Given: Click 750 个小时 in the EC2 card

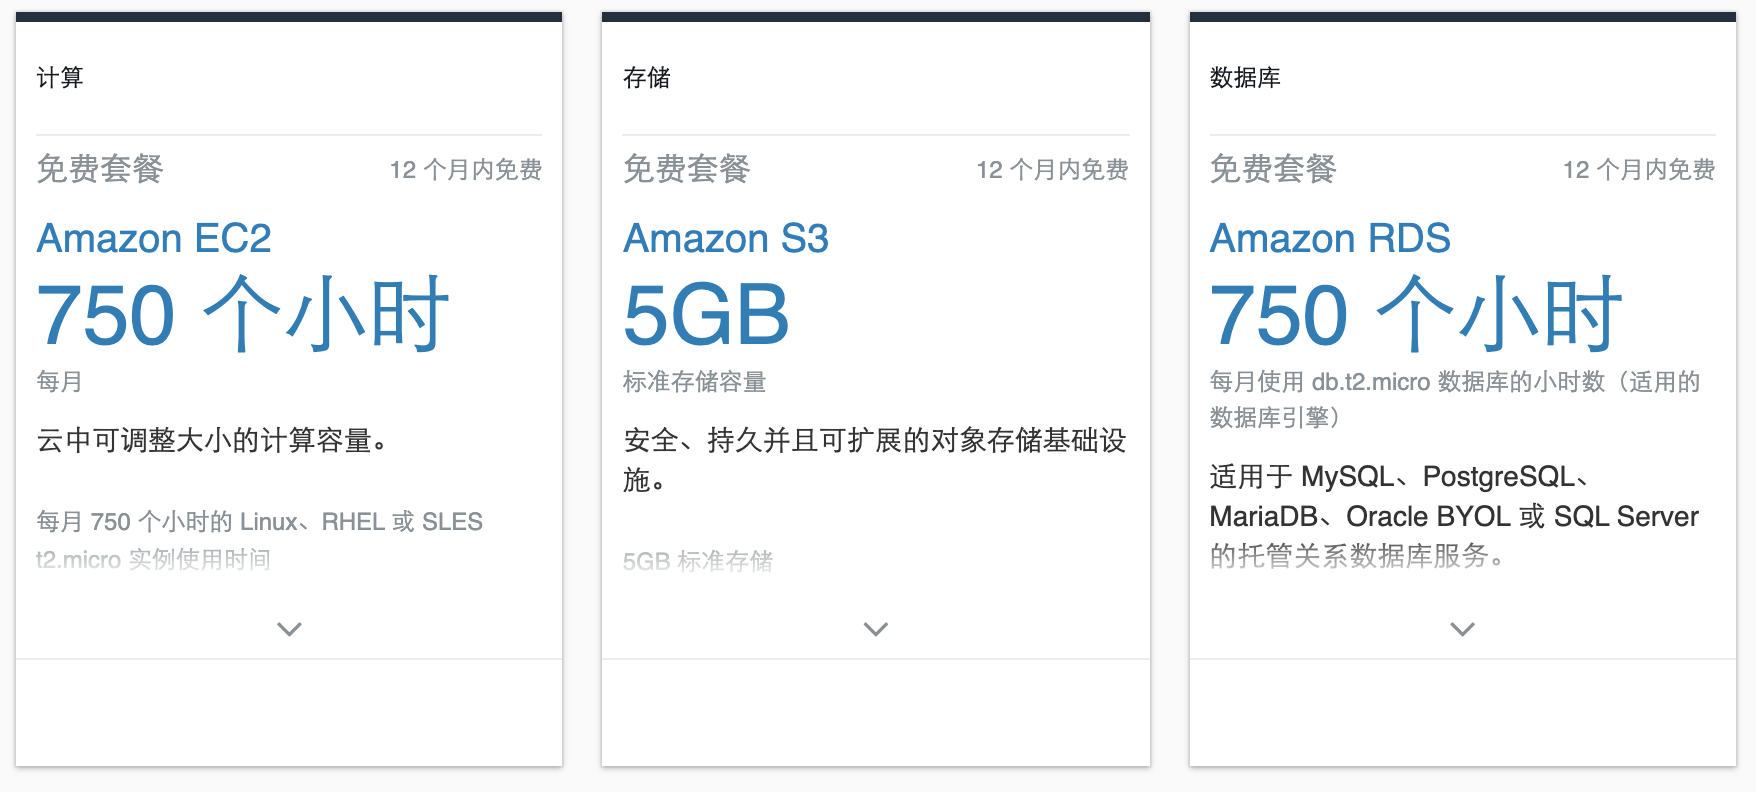Looking at the screenshot, I should coord(243,315).
